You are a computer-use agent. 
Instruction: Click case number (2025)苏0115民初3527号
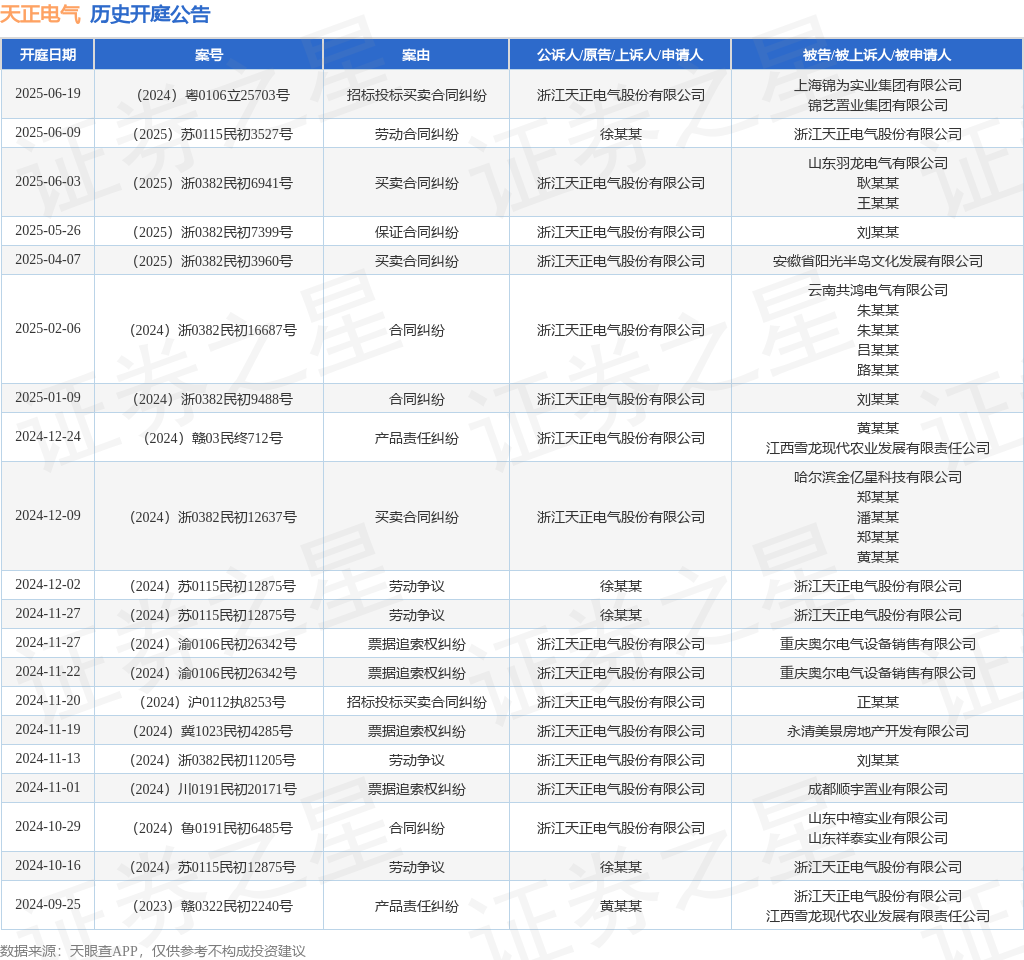coord(209,134)
